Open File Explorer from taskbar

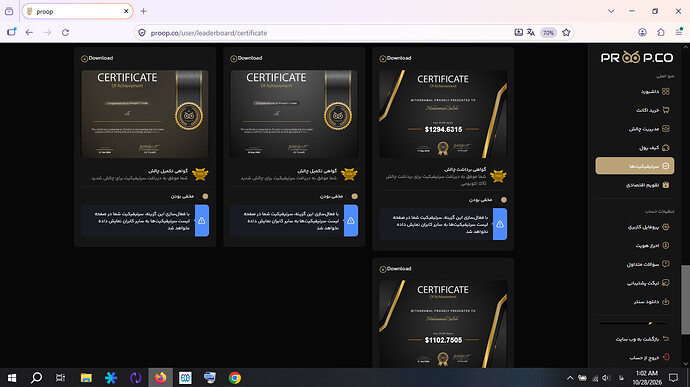point(86,378)
